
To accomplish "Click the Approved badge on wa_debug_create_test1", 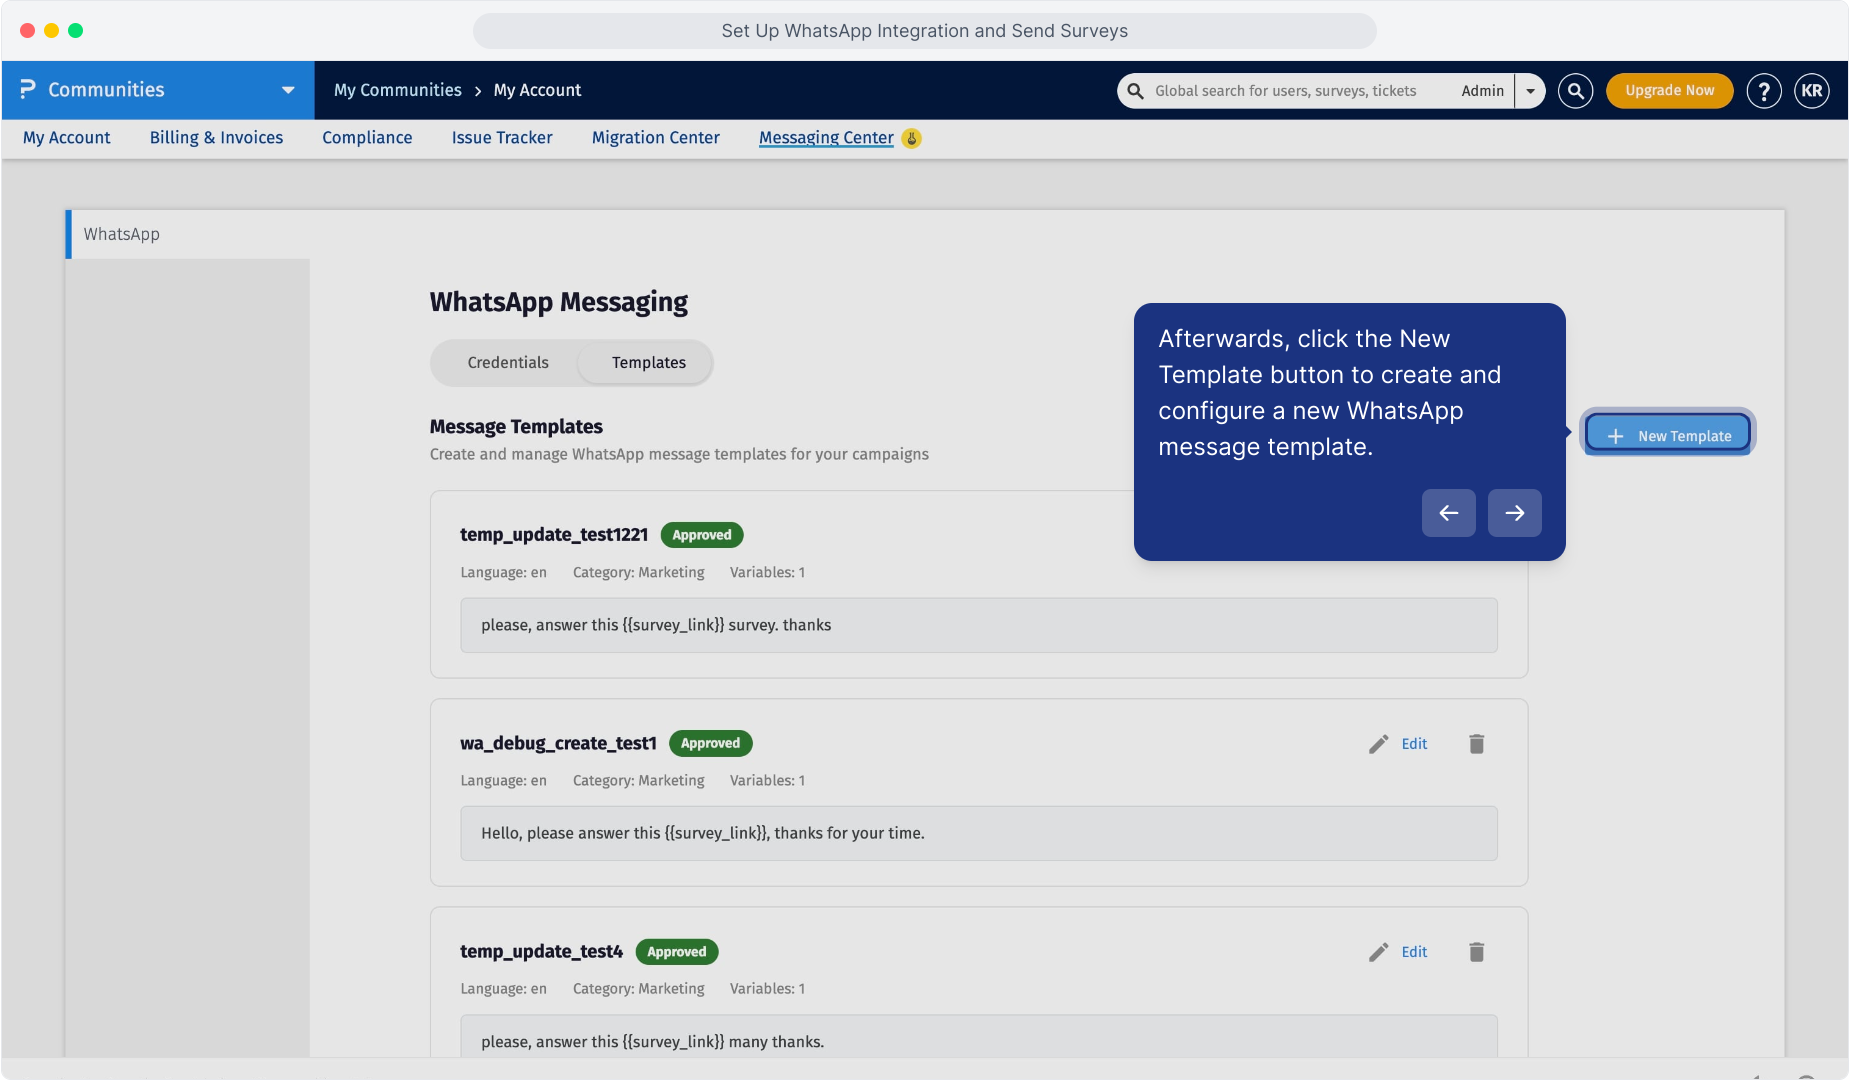I will click(711, 743).
